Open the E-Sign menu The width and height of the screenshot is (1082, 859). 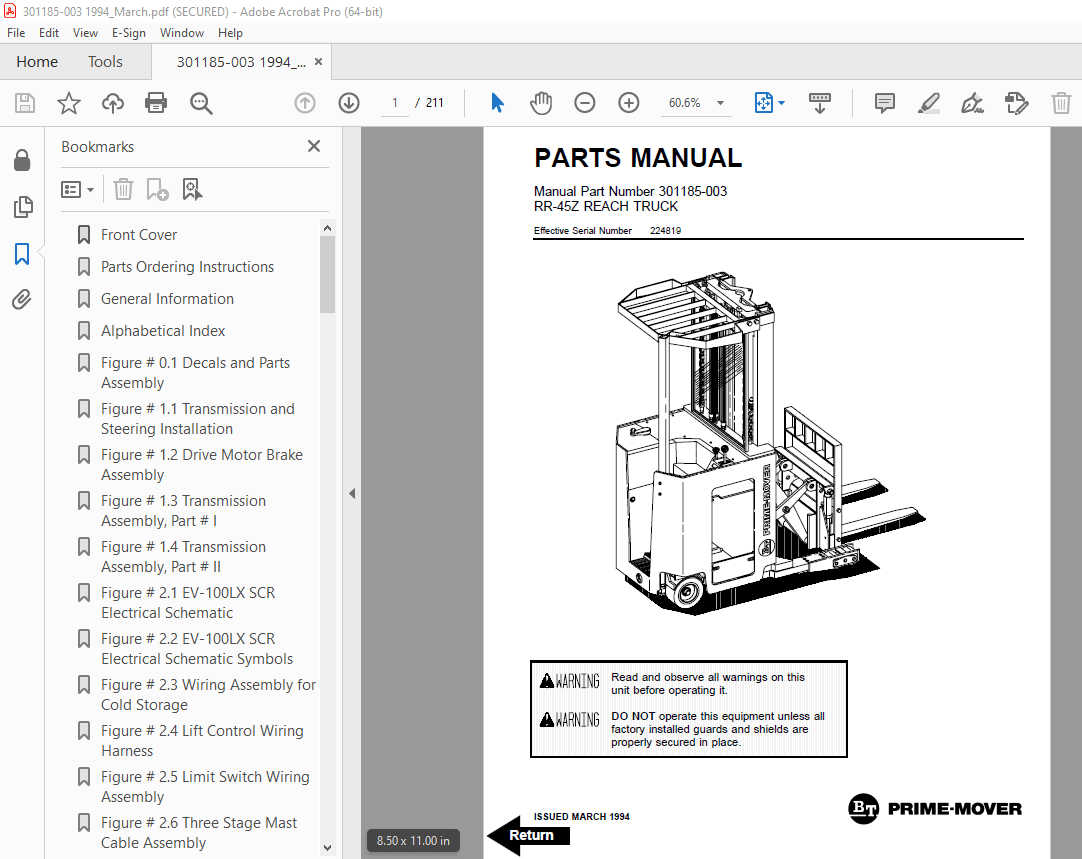129,32
